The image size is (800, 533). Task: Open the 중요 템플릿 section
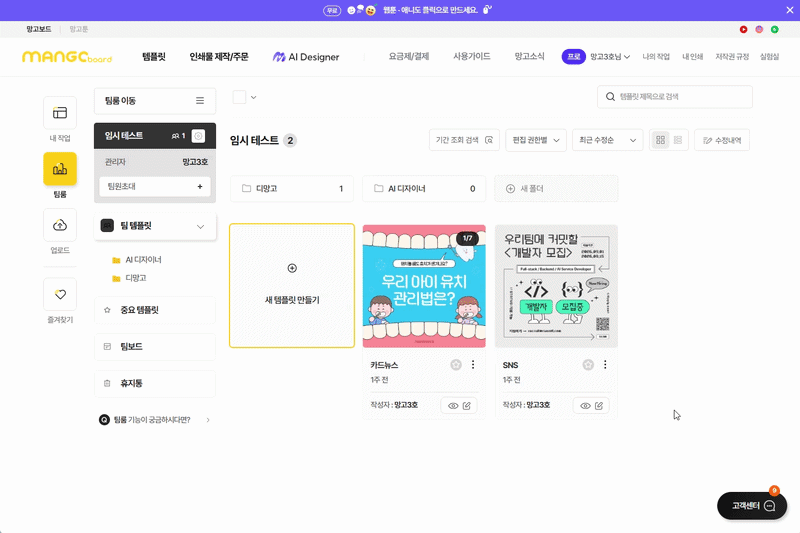pyautogui.click(x=155, y=310)
